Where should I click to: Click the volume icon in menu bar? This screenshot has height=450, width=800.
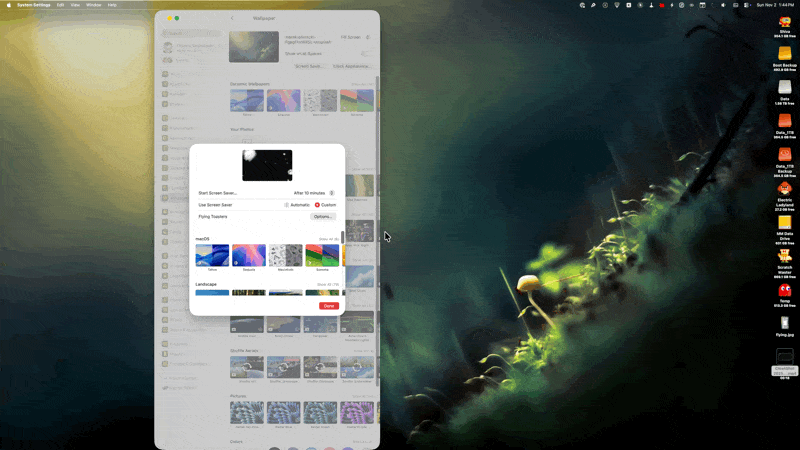[x=723, y=5]
